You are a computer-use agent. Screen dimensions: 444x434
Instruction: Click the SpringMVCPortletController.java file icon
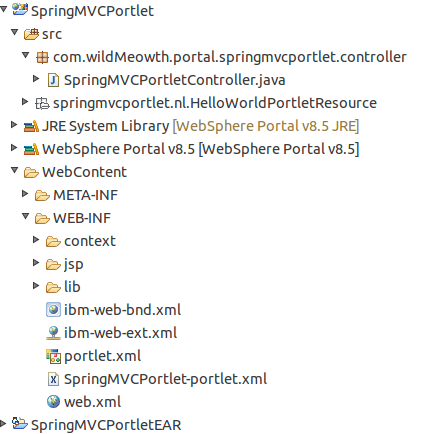pos(53,80)
